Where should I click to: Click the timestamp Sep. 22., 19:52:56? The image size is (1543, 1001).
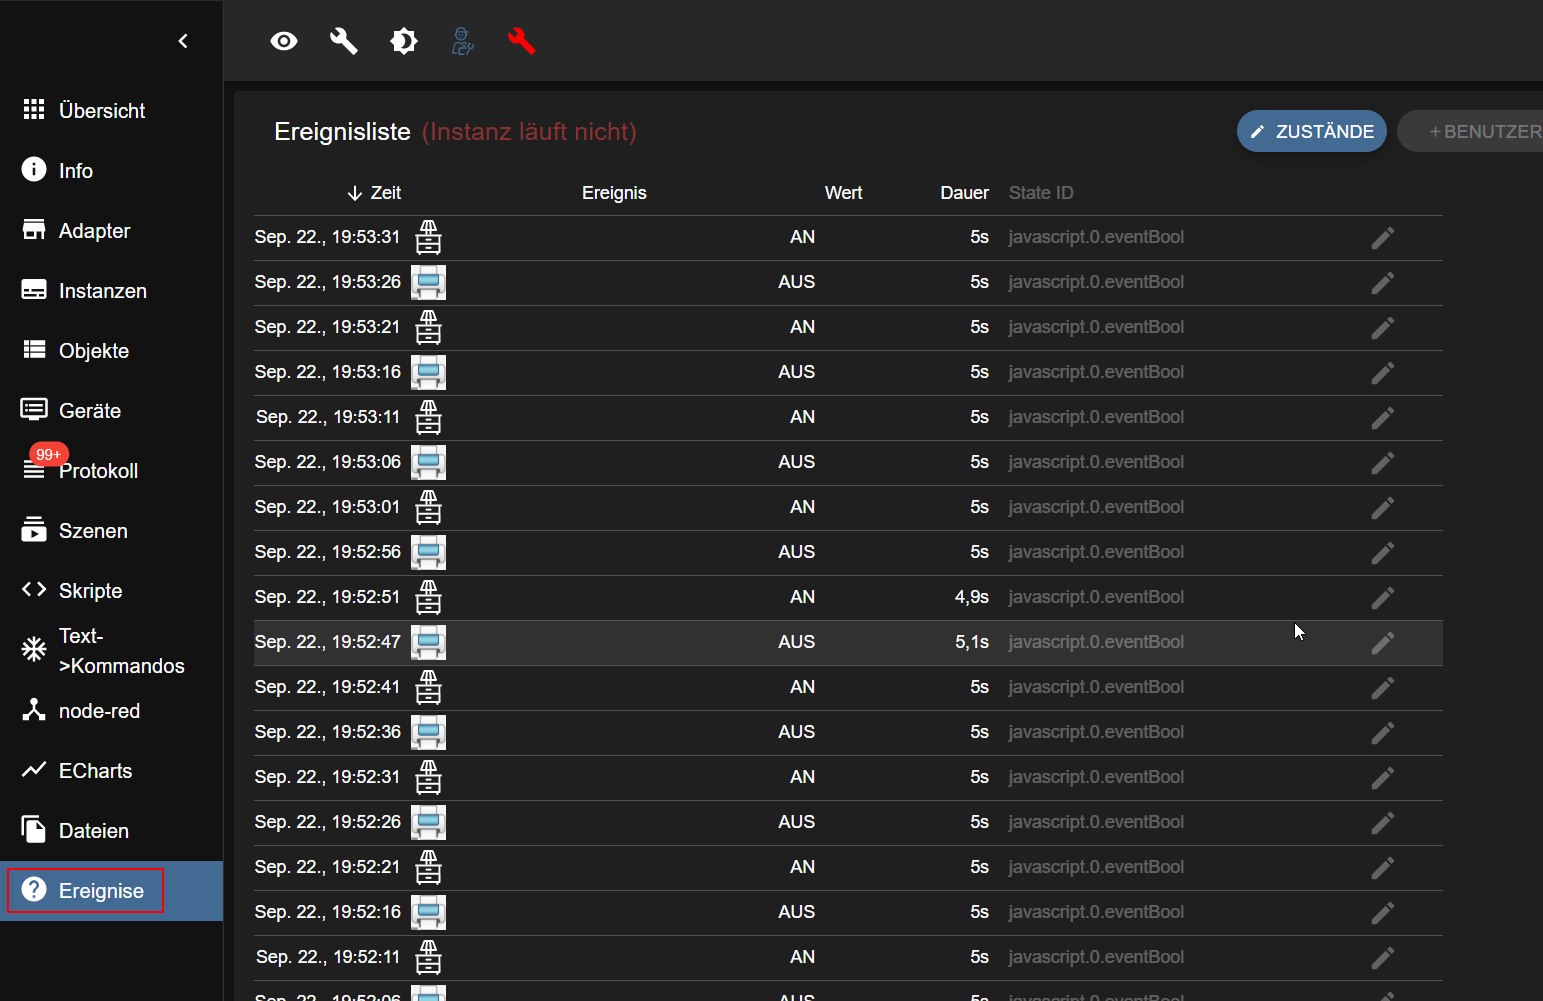pos(327,552)
